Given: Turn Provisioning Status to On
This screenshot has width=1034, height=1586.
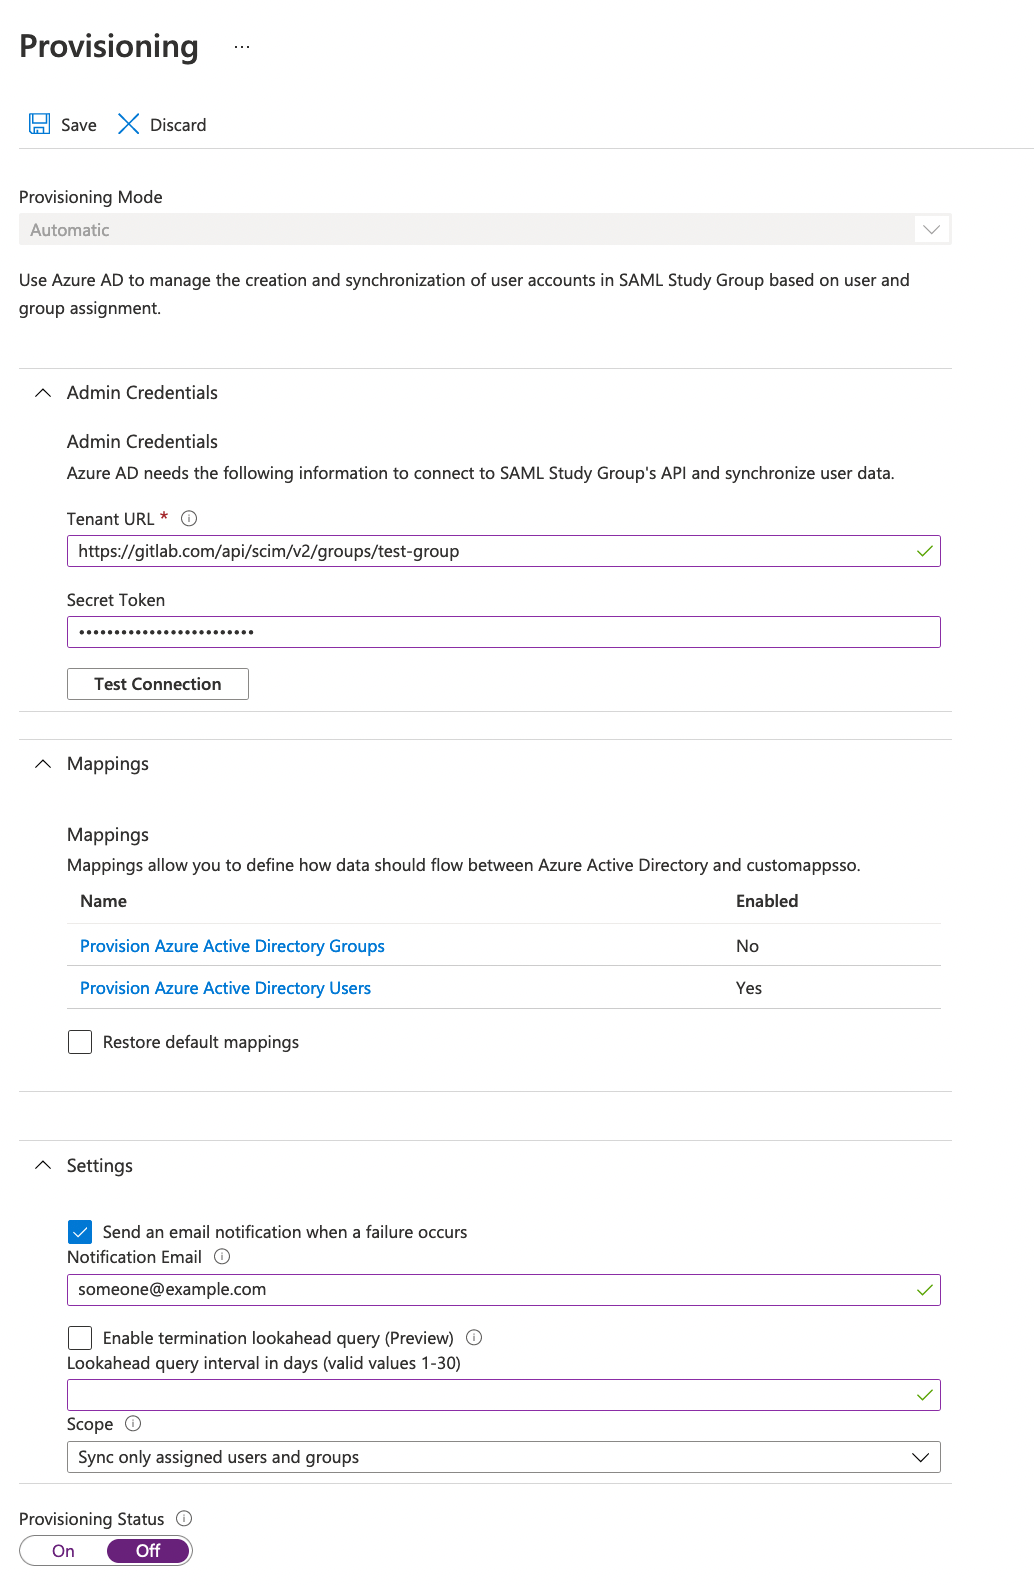Looking at the screenshot, I should 62,1550.
